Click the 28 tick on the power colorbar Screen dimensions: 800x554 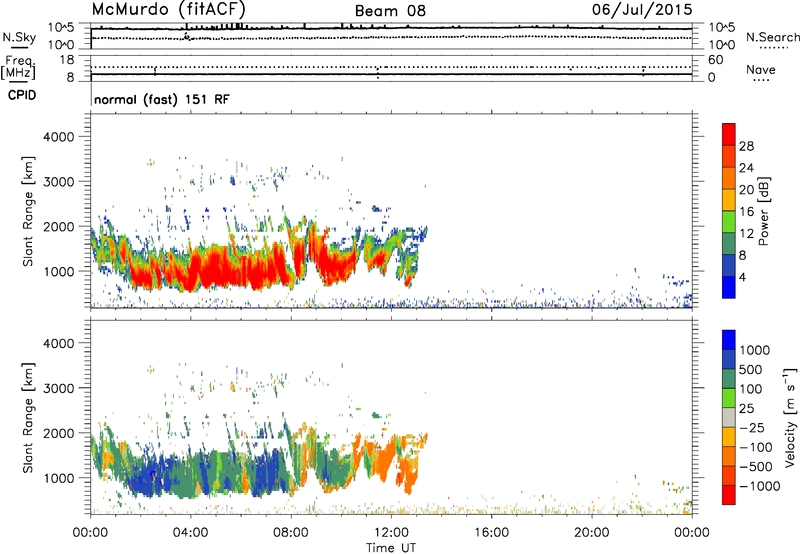(746, 146)
